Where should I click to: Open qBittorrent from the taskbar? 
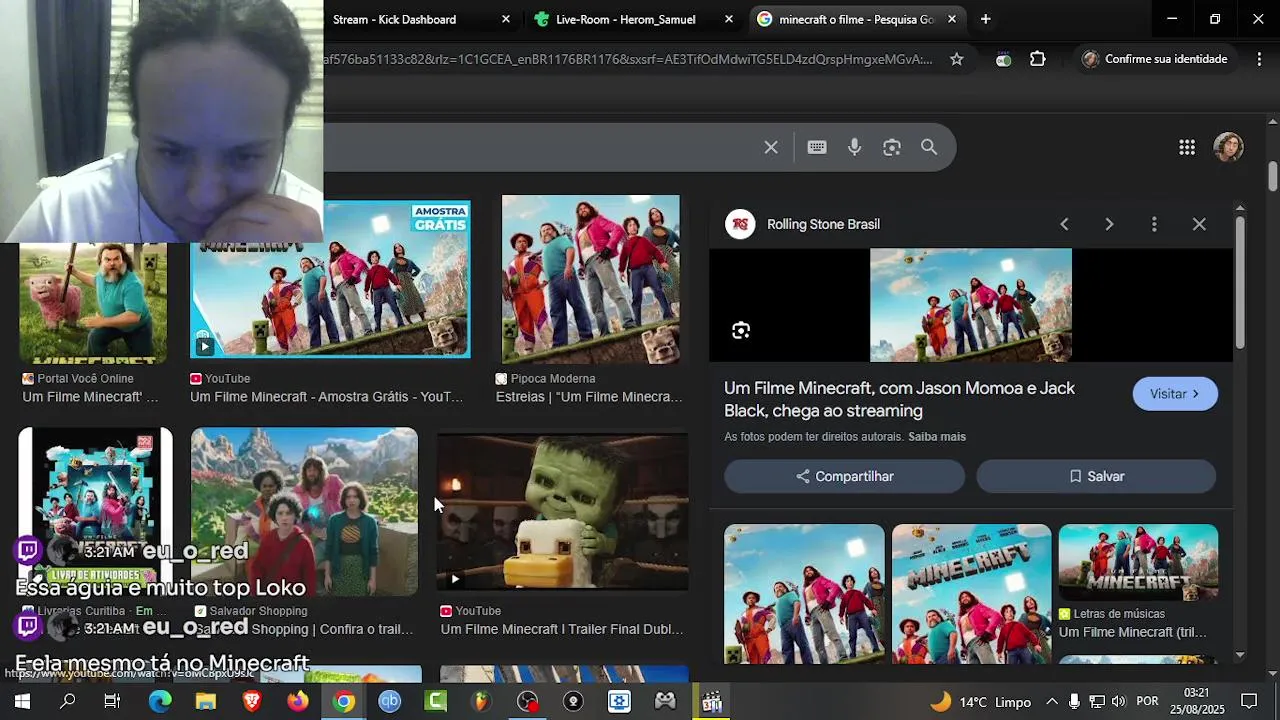pyautogui.click(x=390, y=702)
